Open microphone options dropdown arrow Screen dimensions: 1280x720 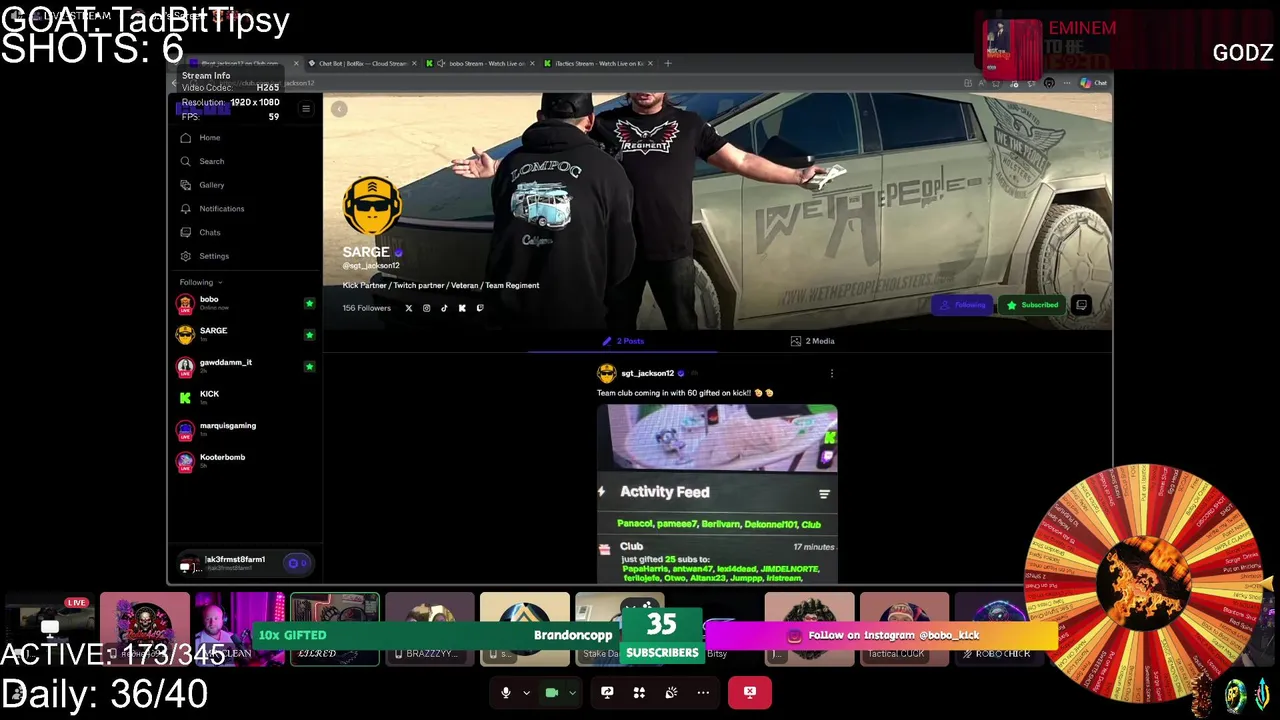526,693
